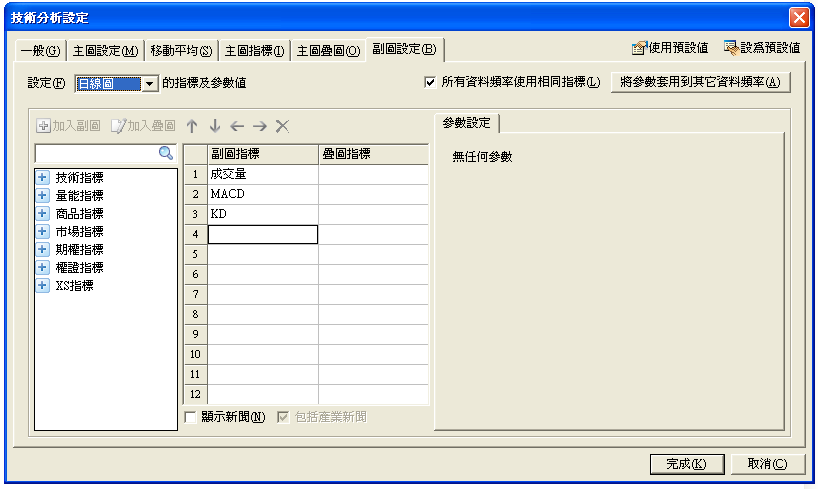Image resolution: width=818 pixels, height=489 pixels.
Task: Expand the 權證指標 tree node
Action: (43, 267)
